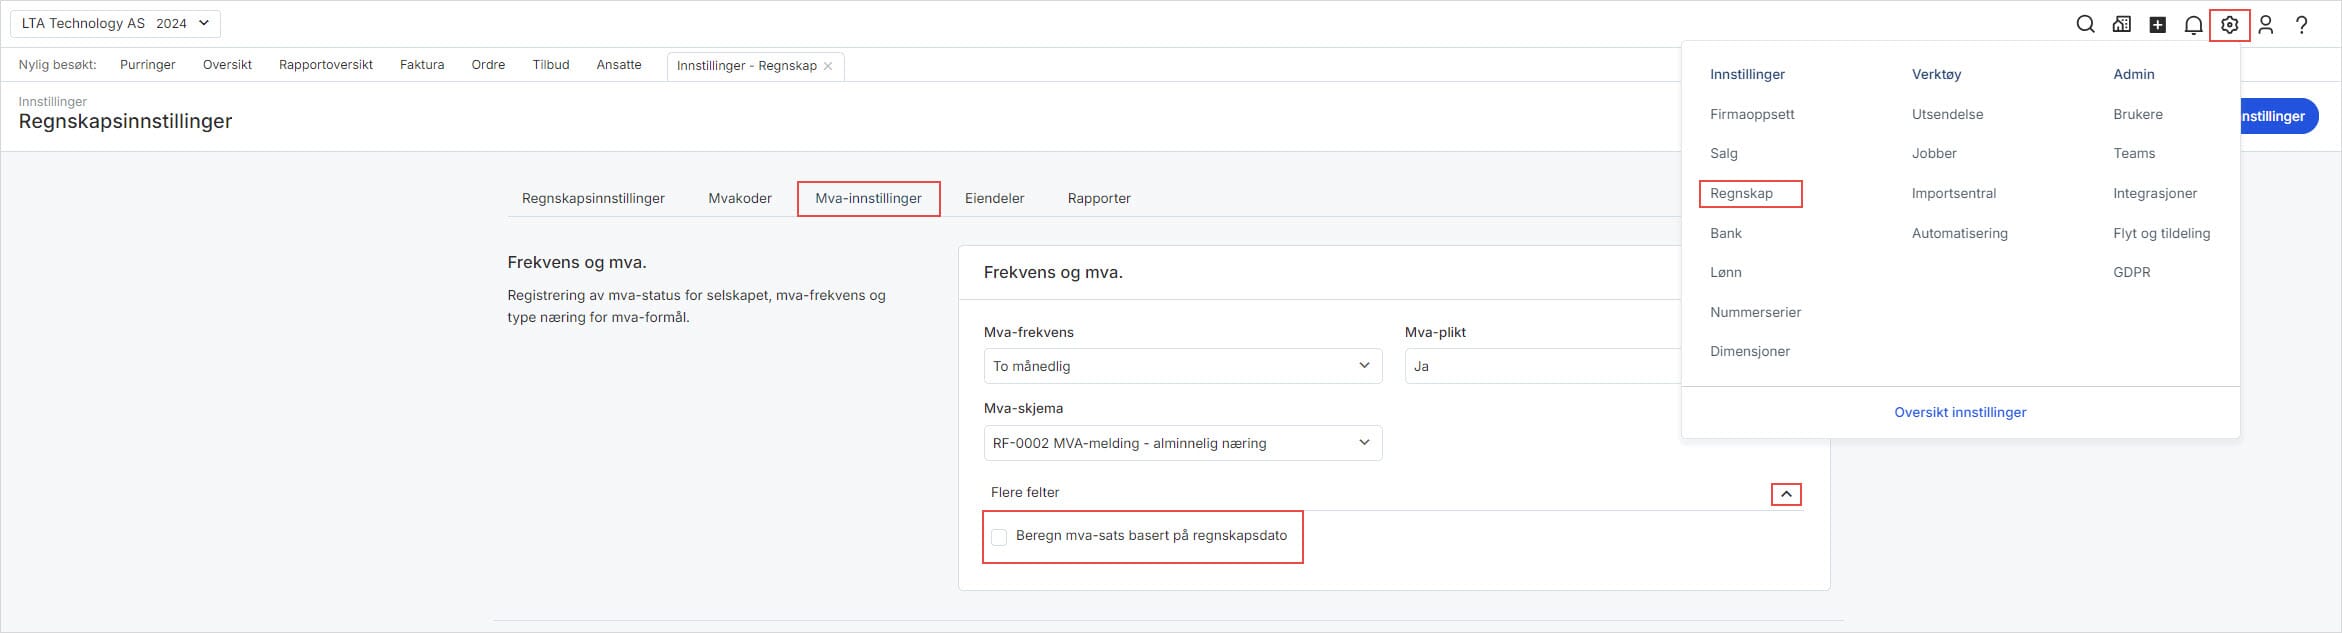2342x633 pixels.
Task: Open Purringer from recently visited
Action: coord(147,65)
